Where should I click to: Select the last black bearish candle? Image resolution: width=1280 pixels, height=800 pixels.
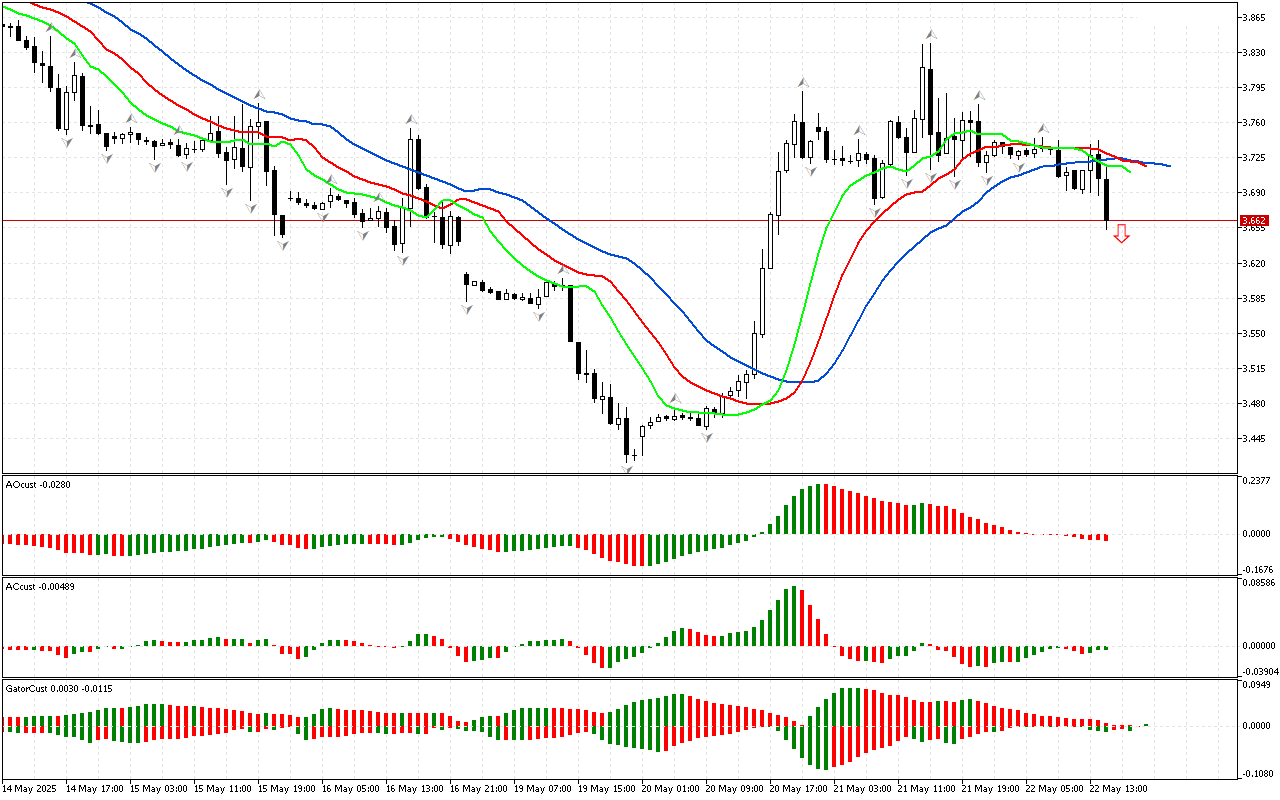coord(1107,199)
